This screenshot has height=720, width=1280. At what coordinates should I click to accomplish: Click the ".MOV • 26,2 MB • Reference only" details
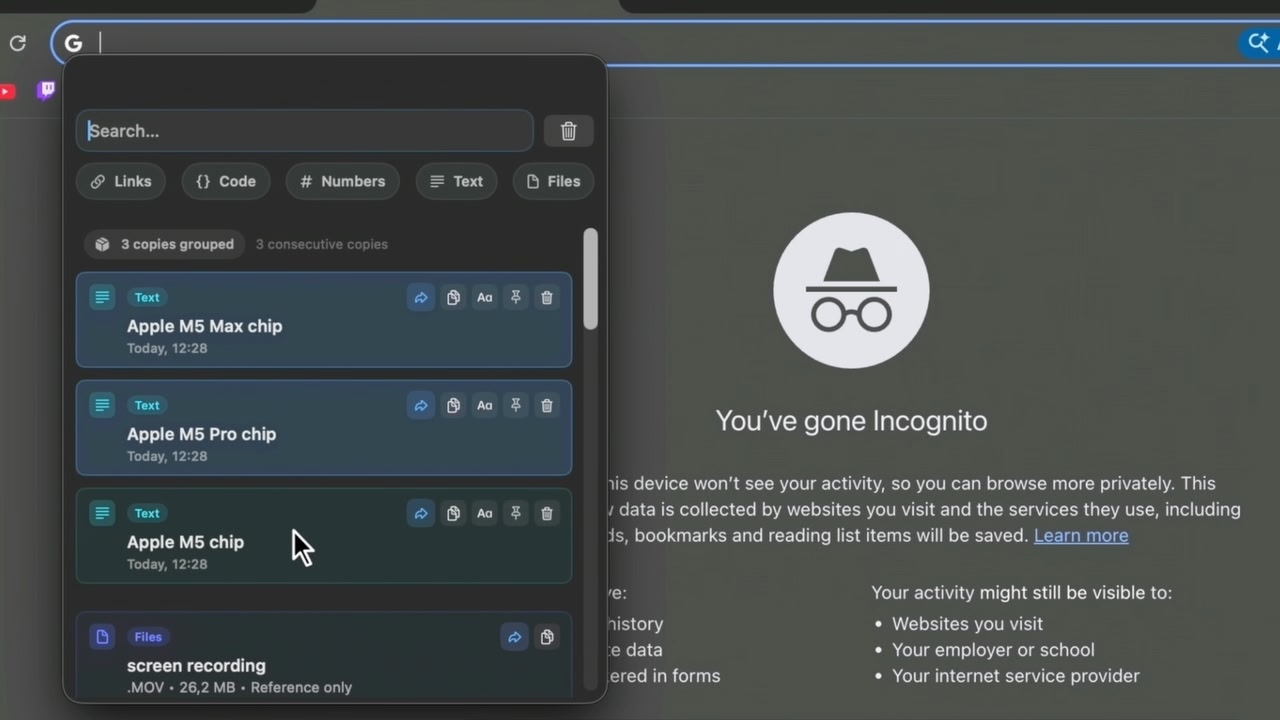pos(240,688)
